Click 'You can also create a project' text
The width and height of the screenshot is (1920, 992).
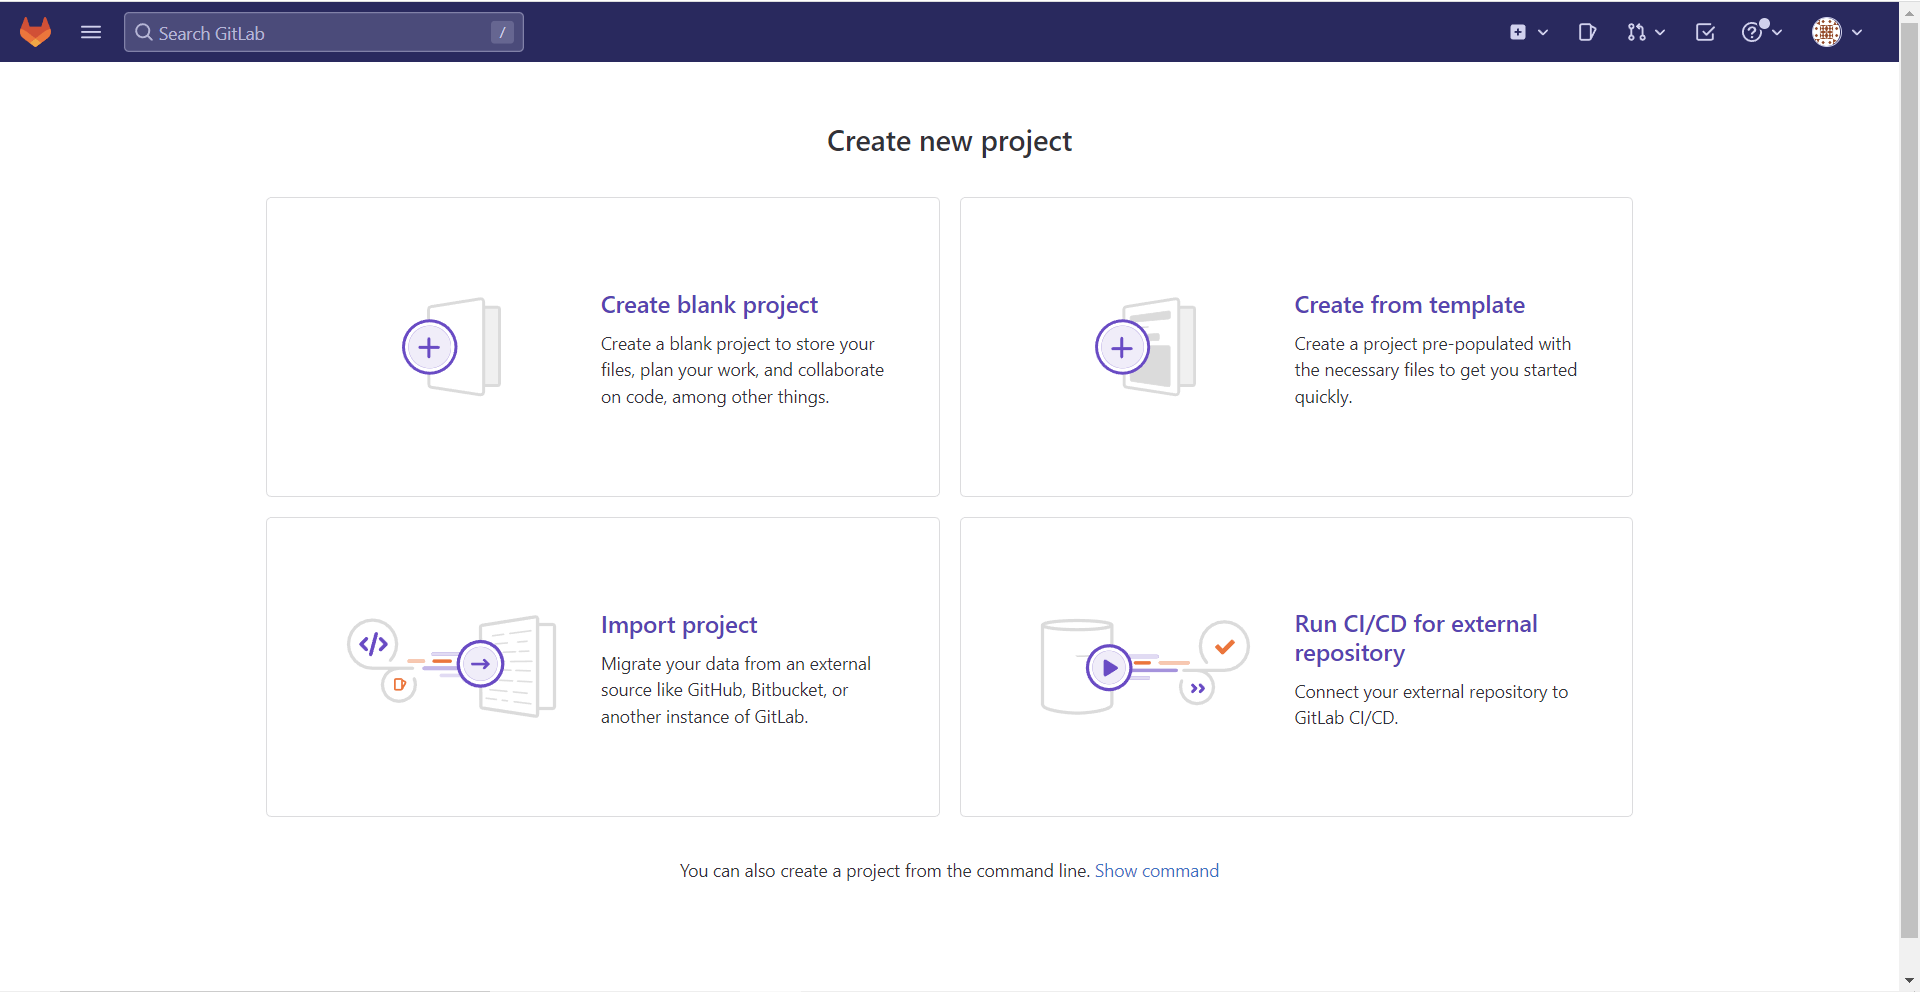click(x=884, y=871)
